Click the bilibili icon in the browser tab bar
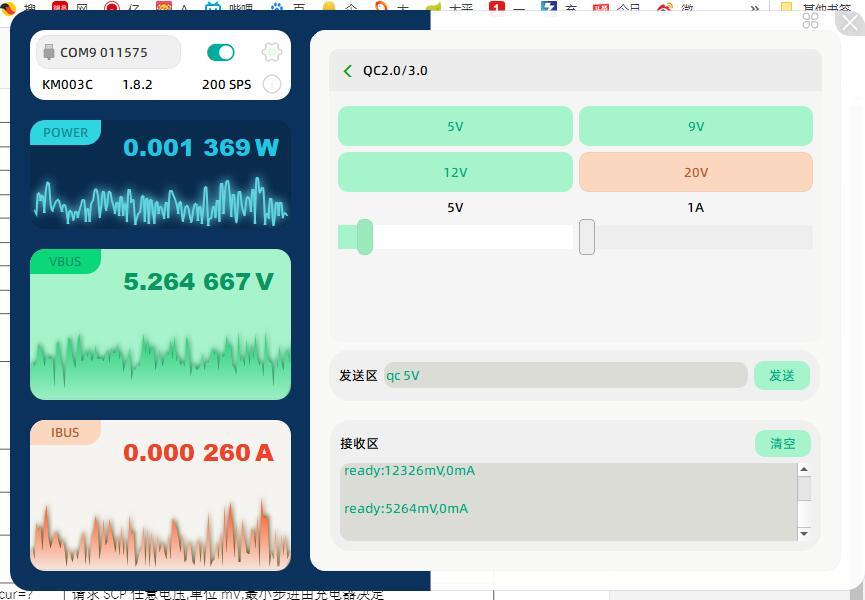The width and height of the screenshot is (865, 600). (213, 7)
